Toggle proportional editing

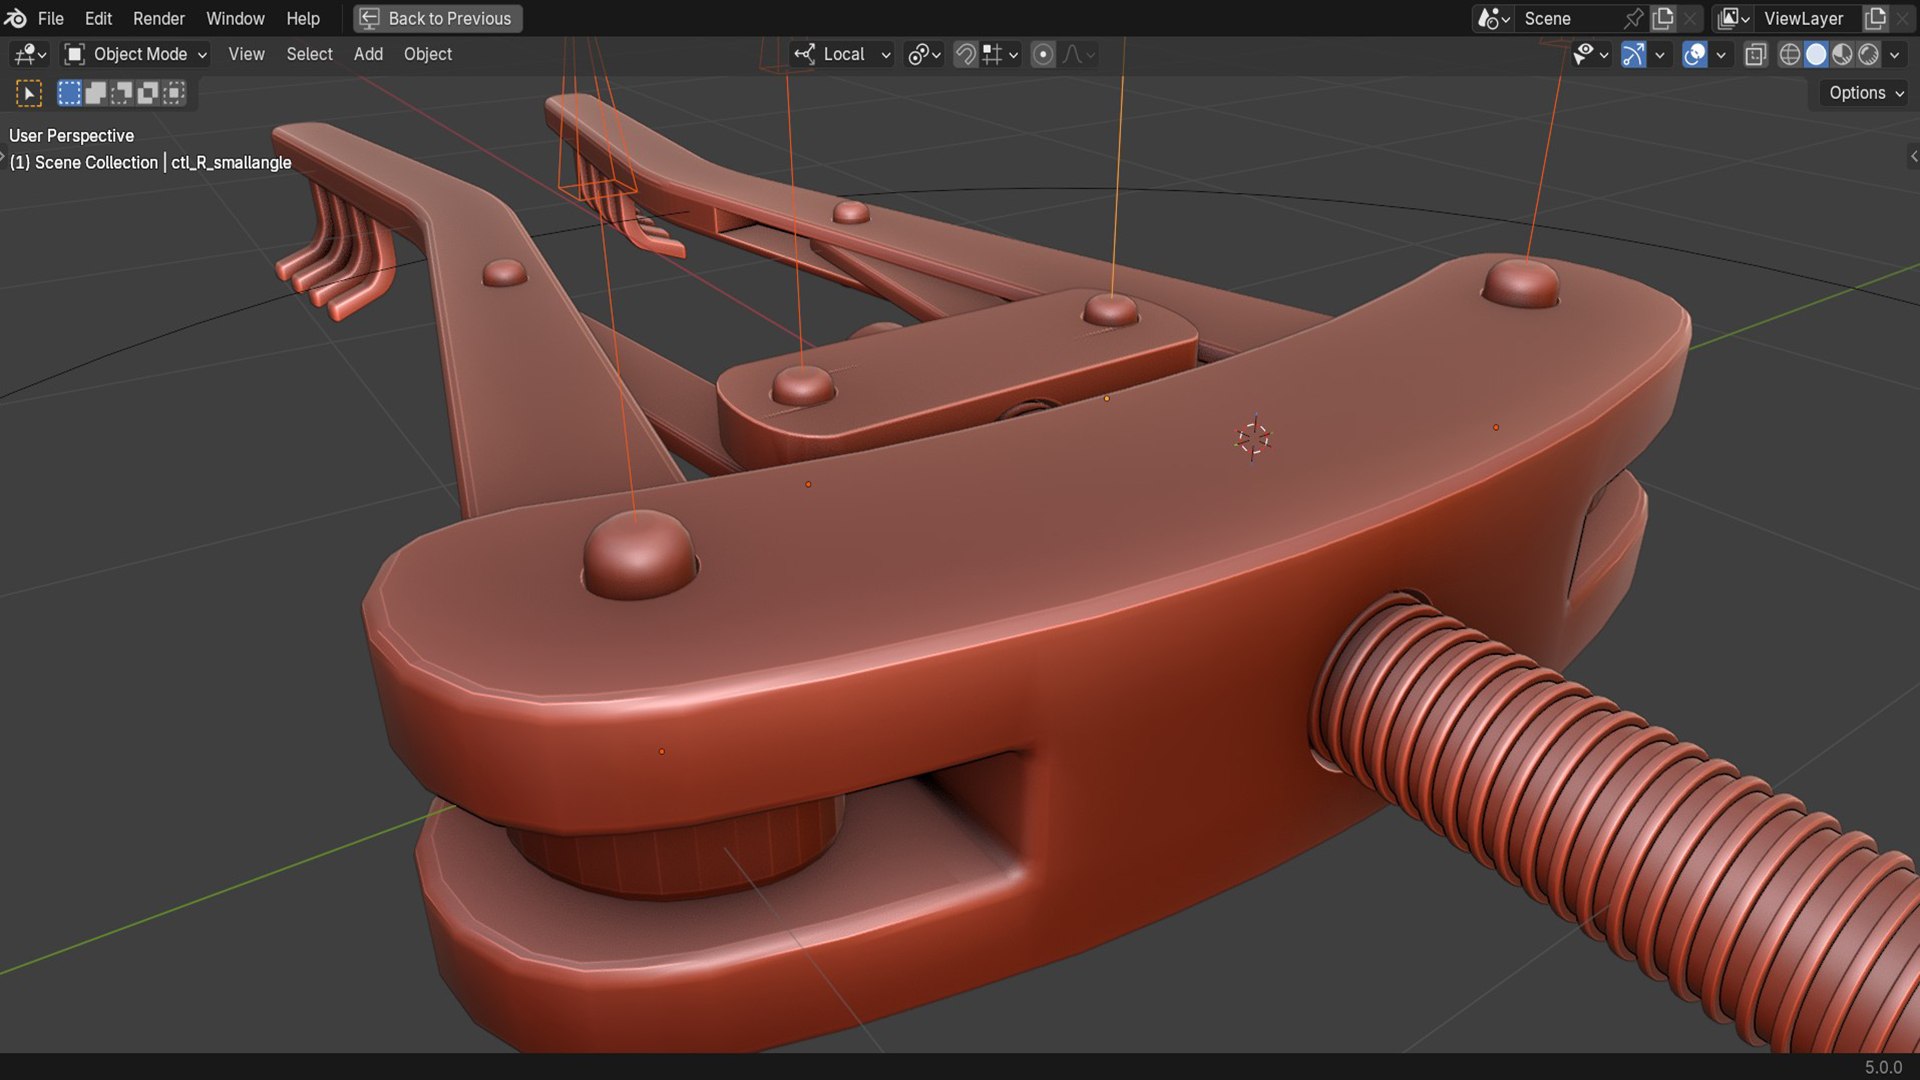point(1043,54)
